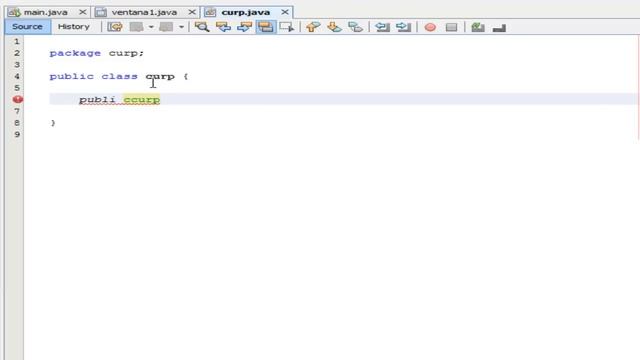Click the red Start Macro Recording icon
The height and width of the screenshot is (360, 640).
(430, 27)
